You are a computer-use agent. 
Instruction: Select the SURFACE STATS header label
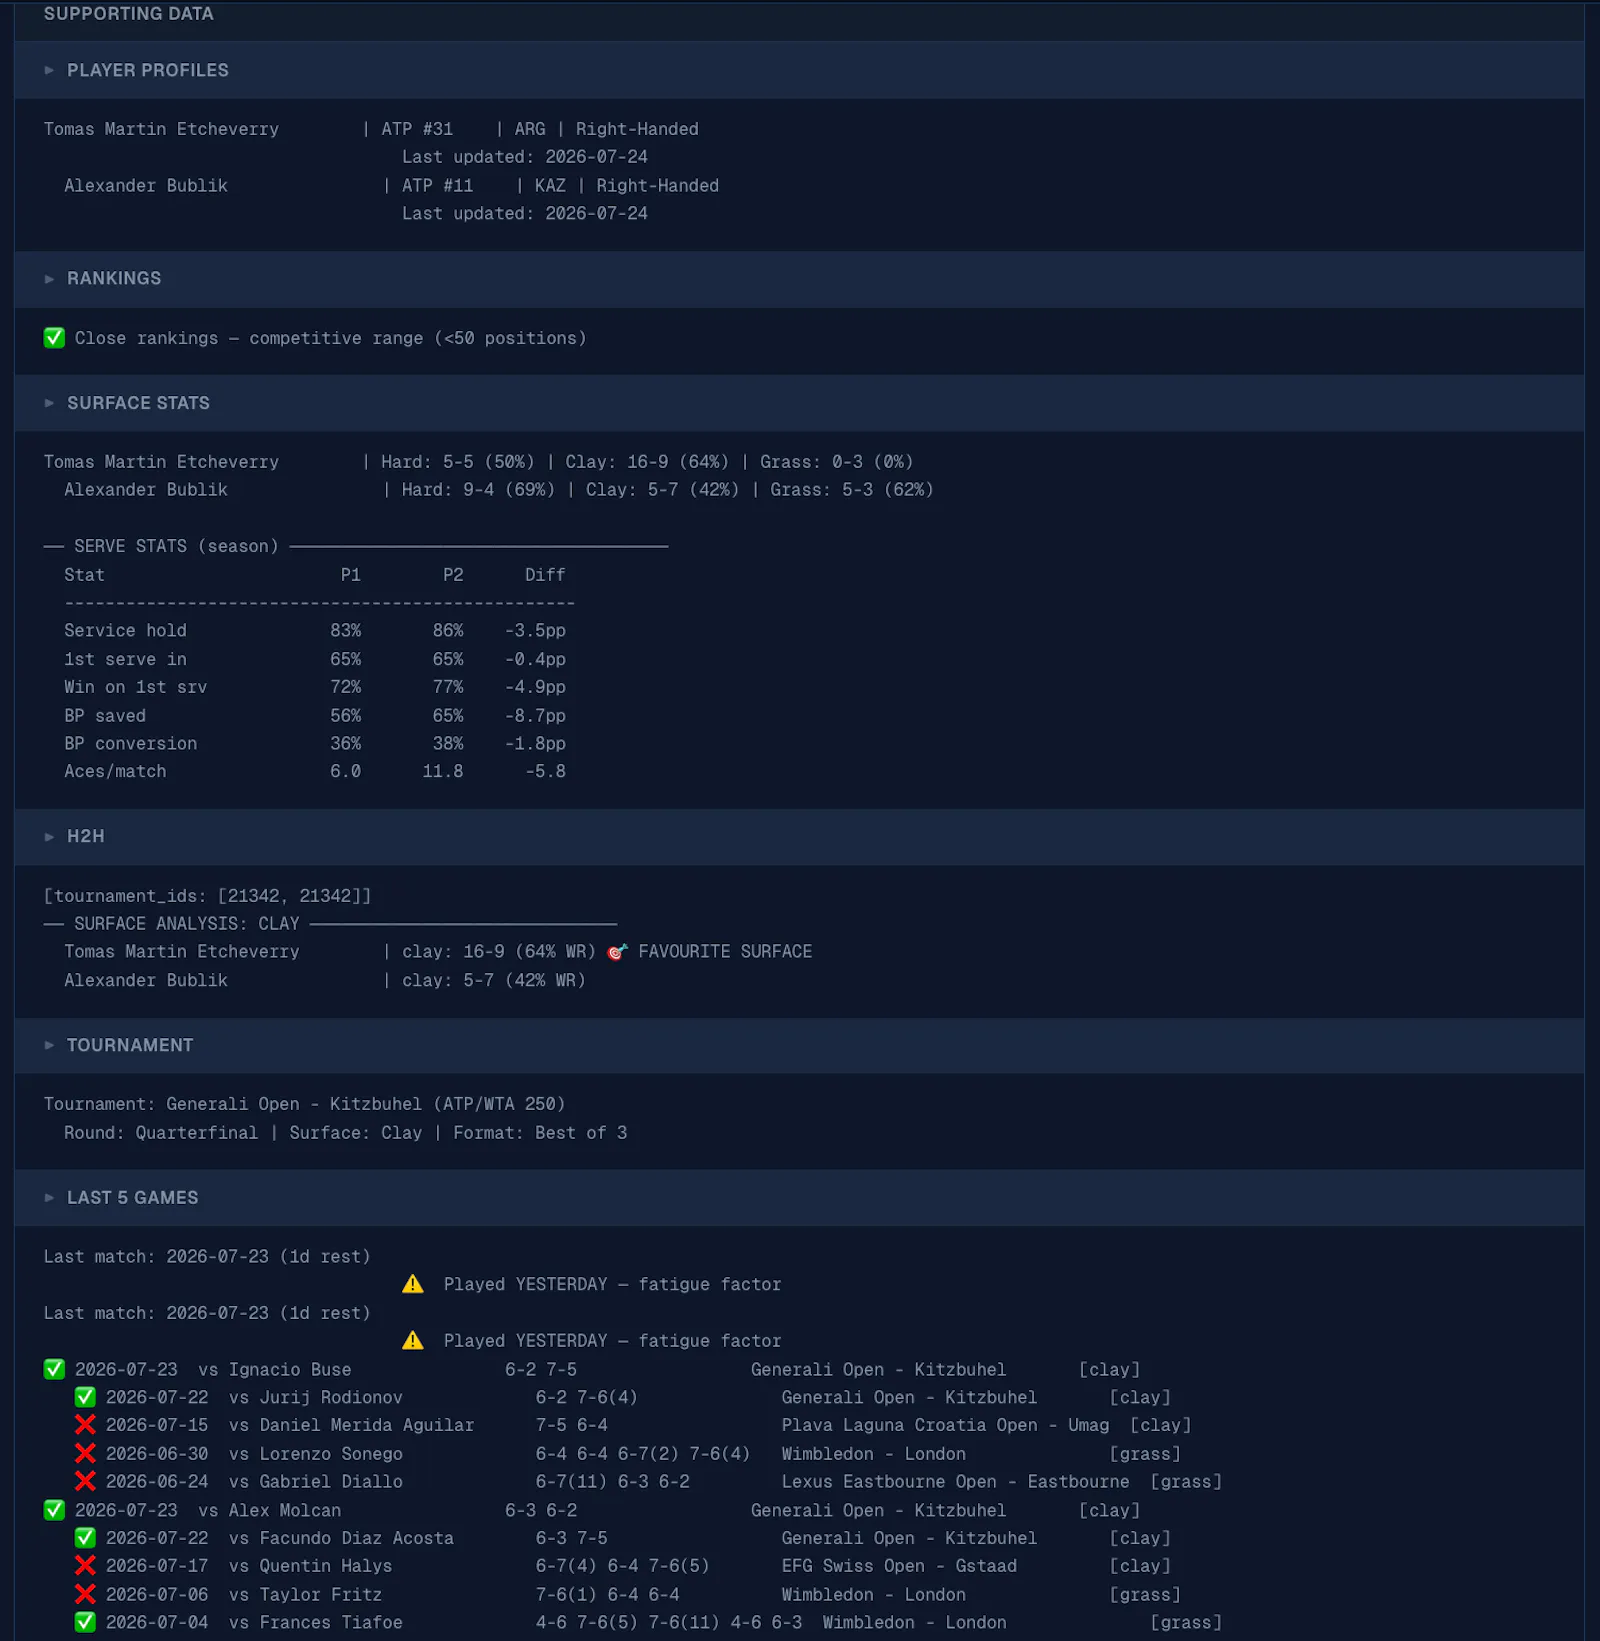138,403
